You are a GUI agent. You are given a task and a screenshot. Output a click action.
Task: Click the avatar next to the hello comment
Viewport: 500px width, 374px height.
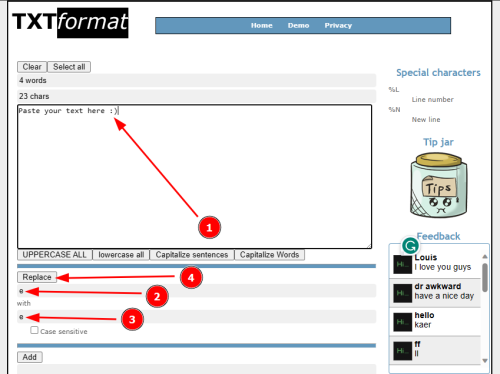(x=402, y=322)
